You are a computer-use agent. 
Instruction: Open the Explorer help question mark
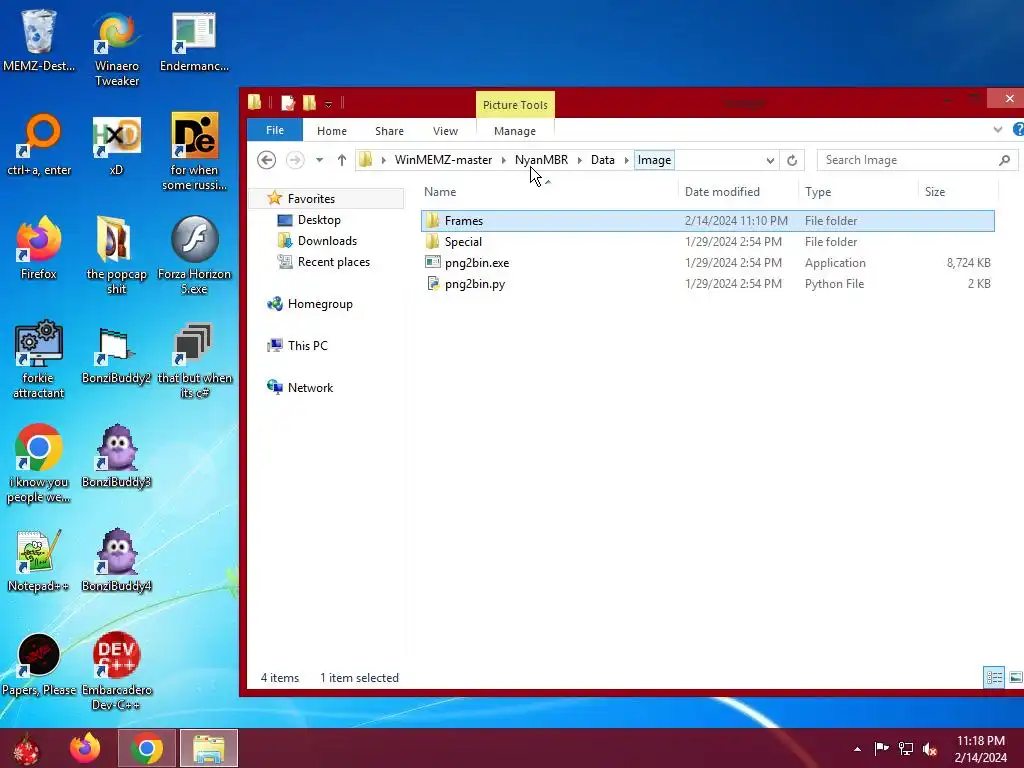pos(1018,129)
